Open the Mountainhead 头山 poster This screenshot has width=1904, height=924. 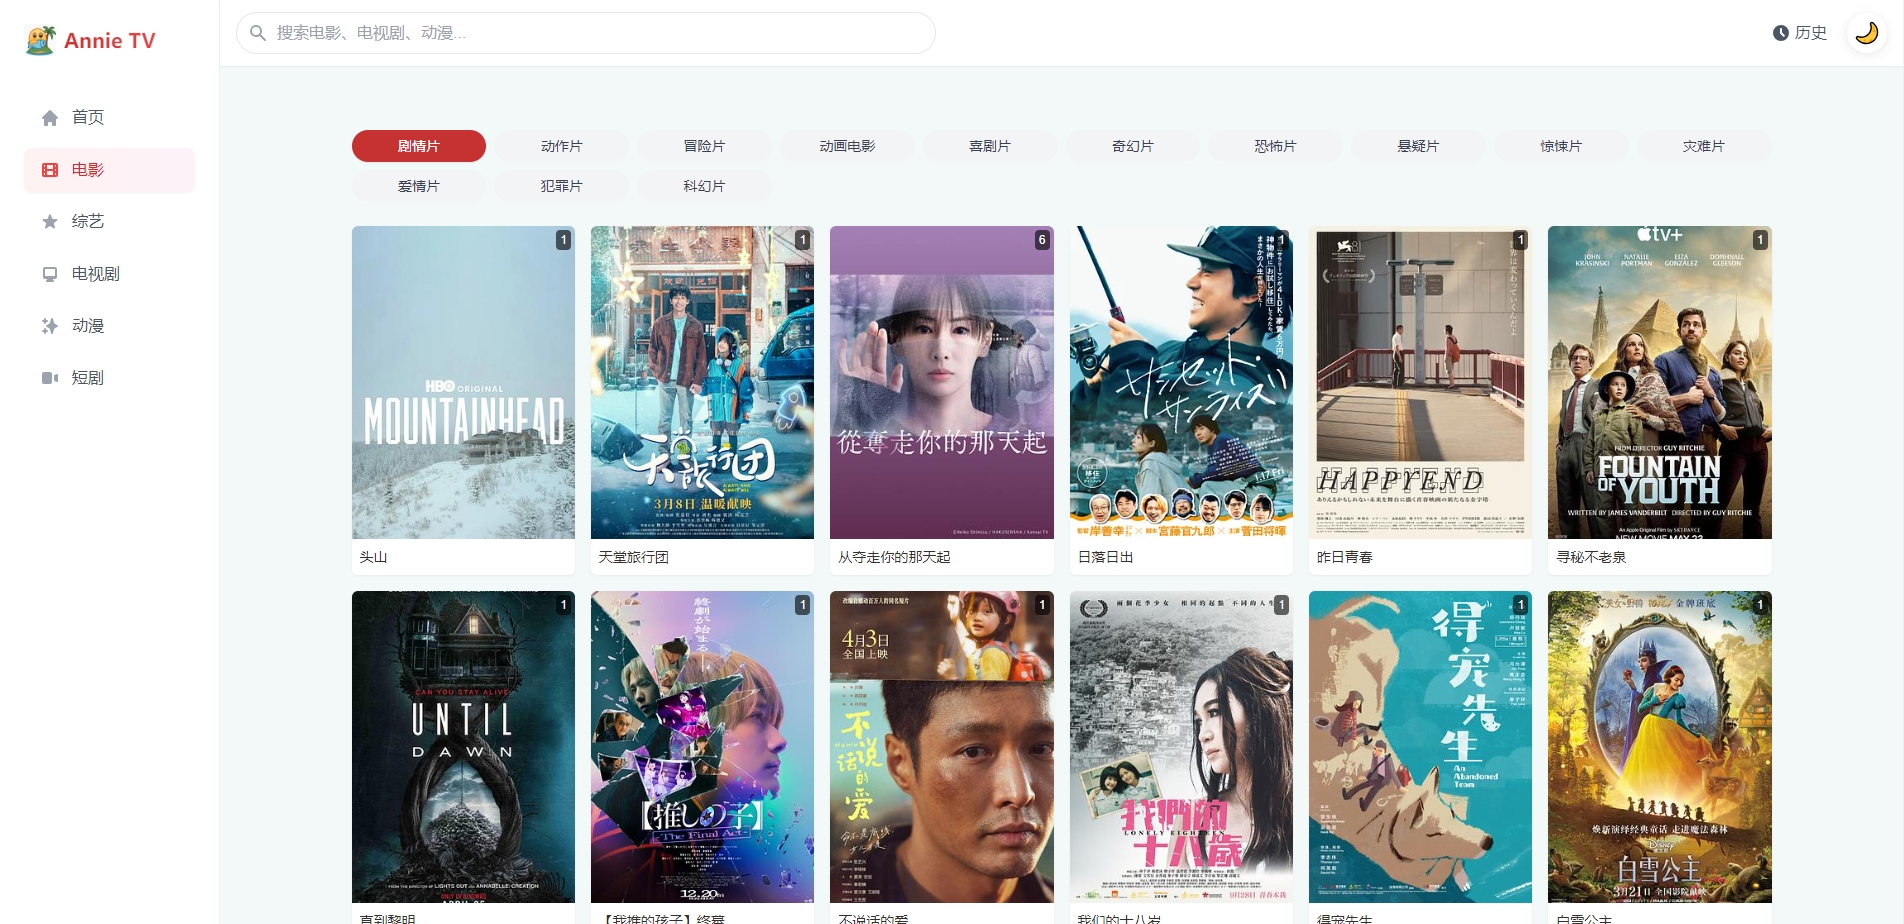[x=464, y=383]
